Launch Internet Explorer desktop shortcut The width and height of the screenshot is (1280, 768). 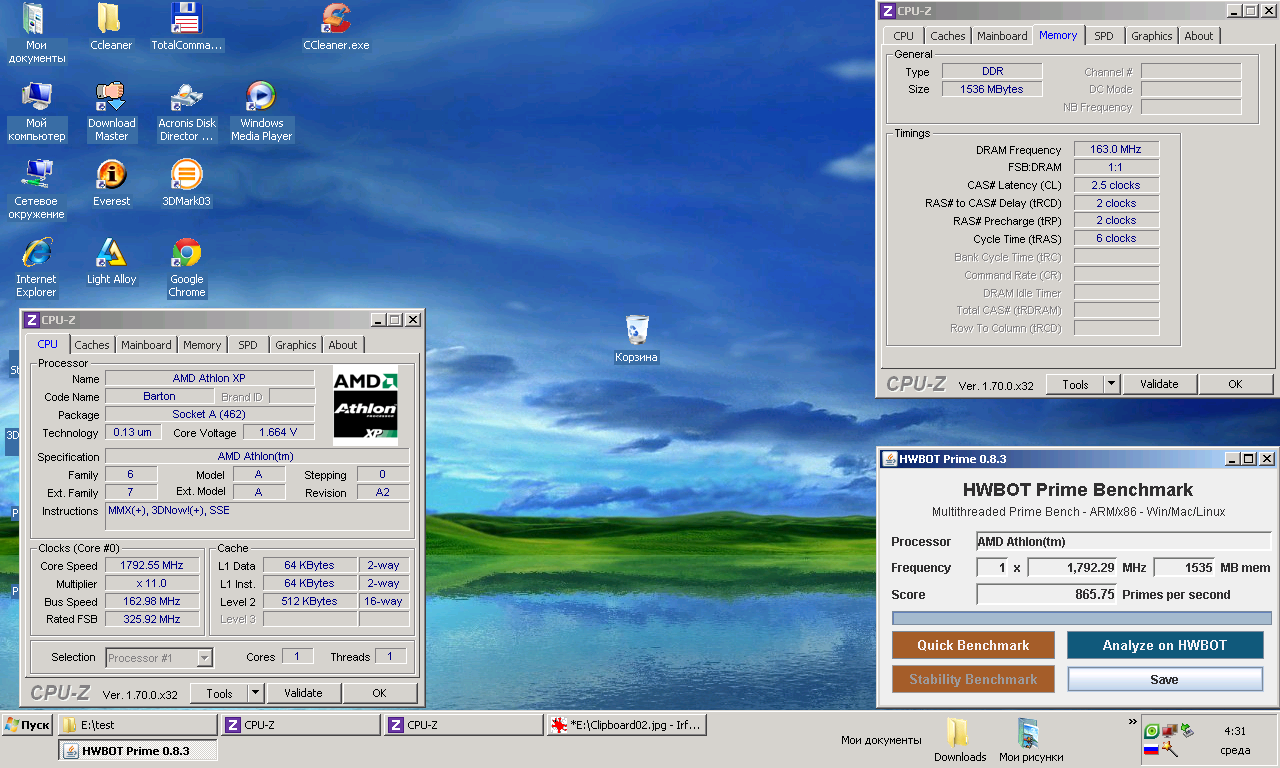(x=37, y=267)
